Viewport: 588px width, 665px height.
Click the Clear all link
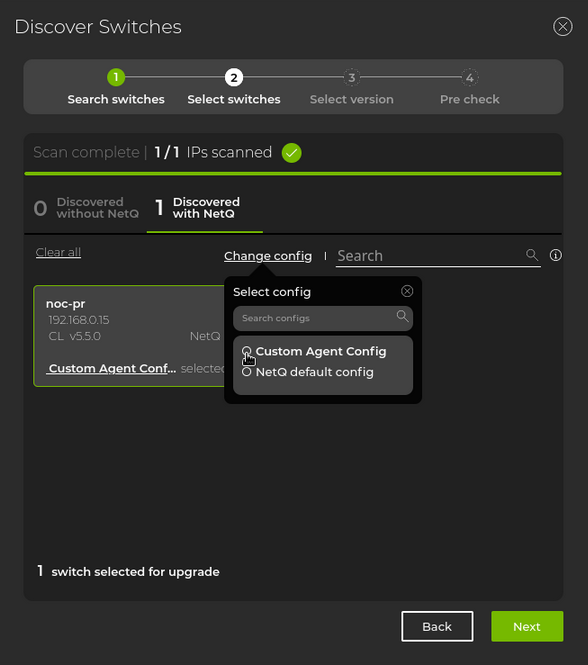58,252
